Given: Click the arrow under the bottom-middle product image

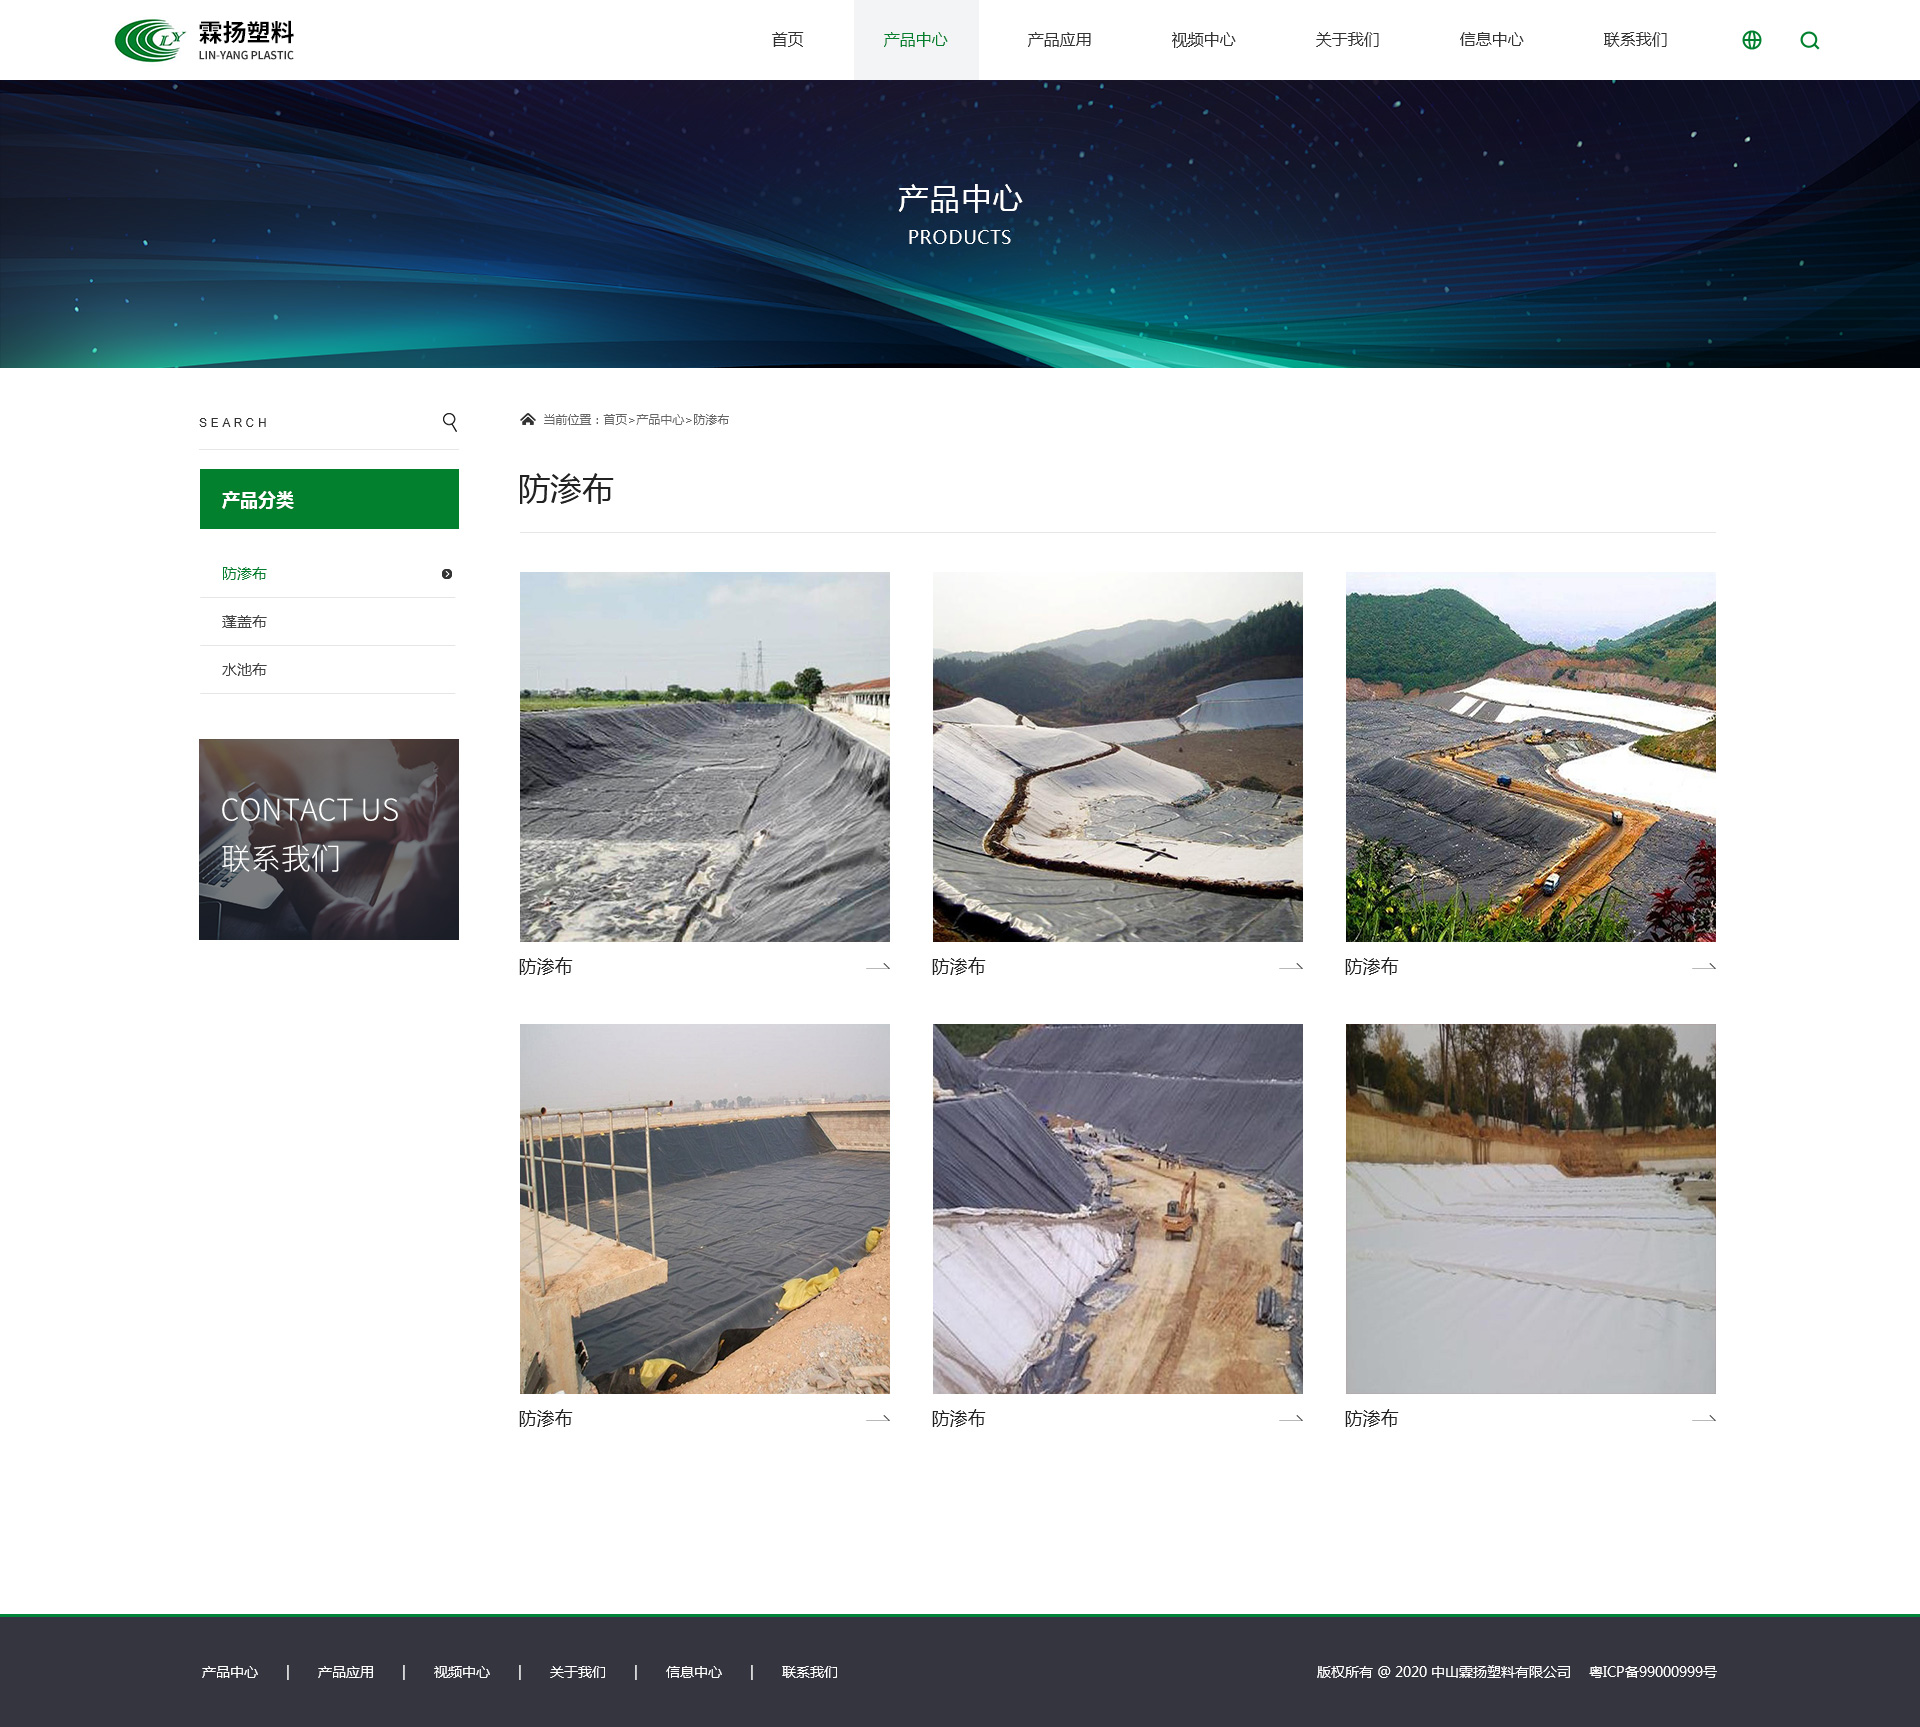Looking at the screenshot, I should pos(1290,1419).
